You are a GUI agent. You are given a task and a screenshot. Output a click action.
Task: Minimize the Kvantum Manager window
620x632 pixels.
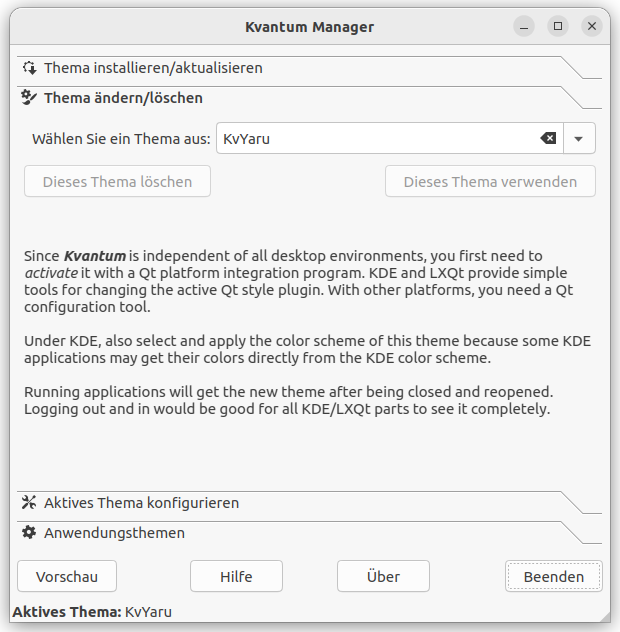click(x=524, y=26)
